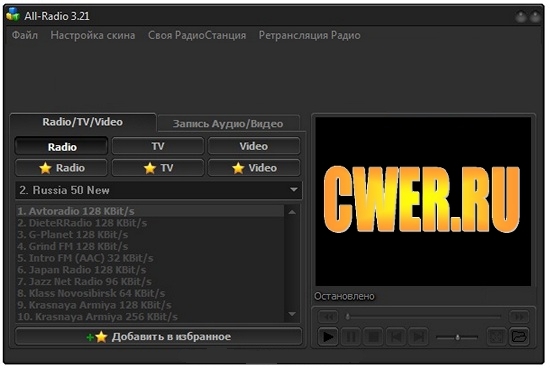
Task: Open the Ретрансляция Радио menu
Action: coord(309,35)
